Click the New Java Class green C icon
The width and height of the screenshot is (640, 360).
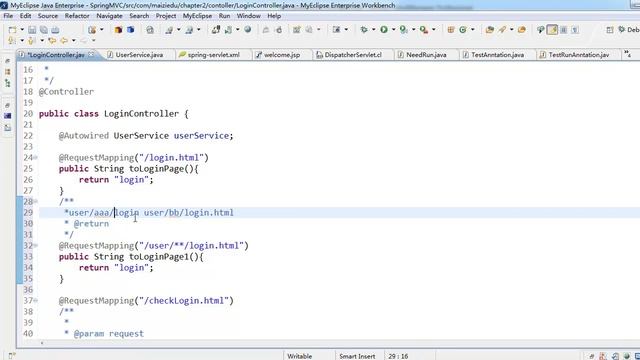463,30
